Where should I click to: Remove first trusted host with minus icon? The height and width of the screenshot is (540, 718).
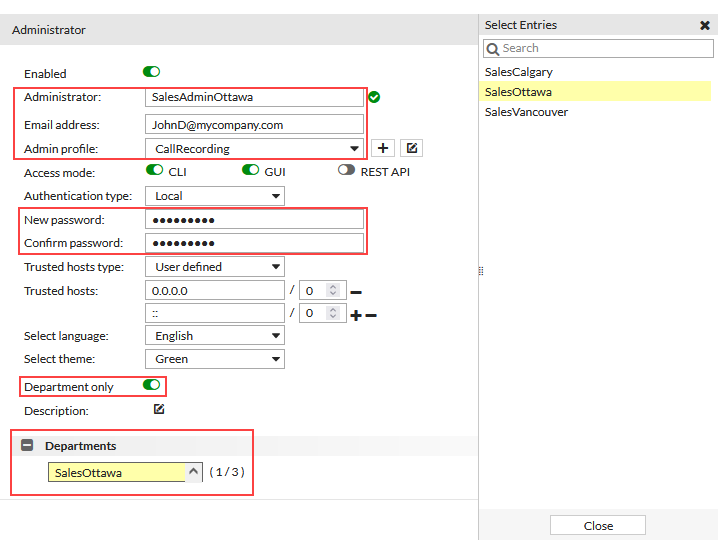tap(356, 292)
